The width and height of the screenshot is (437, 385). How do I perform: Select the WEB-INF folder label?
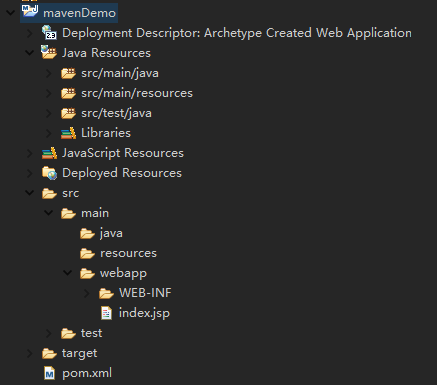pos(145,293)
